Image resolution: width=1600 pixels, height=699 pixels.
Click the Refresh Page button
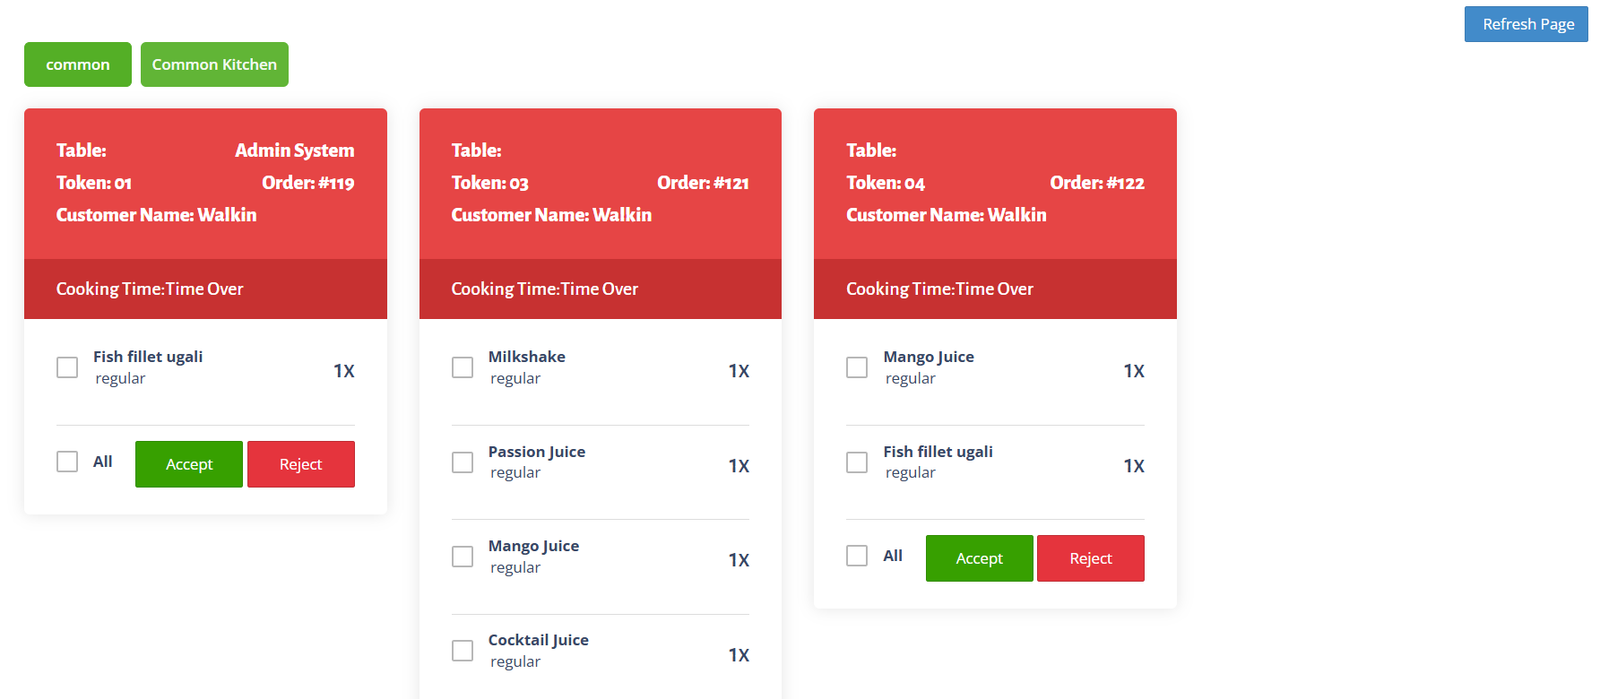1526,24
